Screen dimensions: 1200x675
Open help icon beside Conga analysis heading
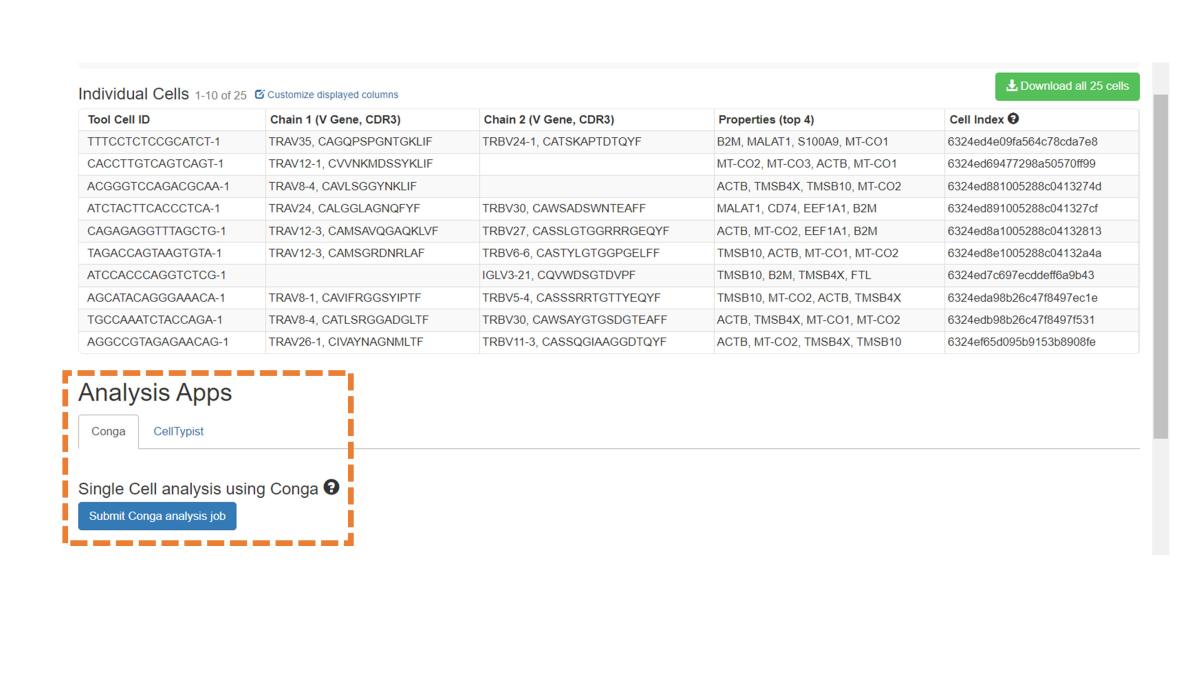pyautogui.click(x=331, y=488)
